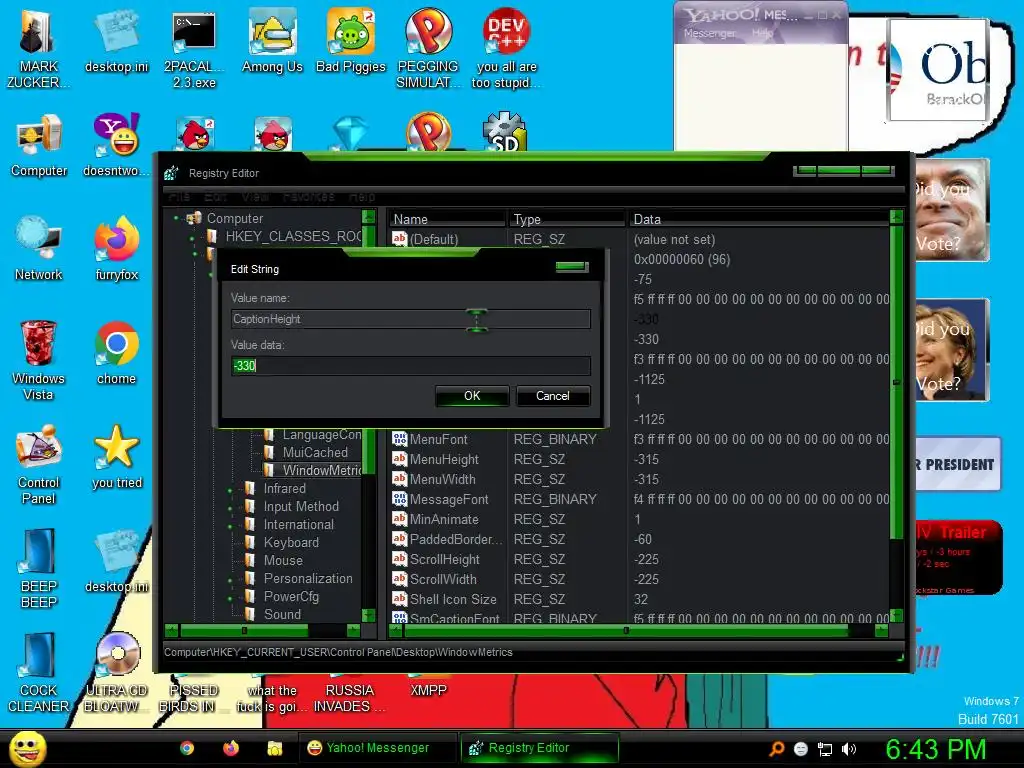Click the search magnifier tray icon

[776, 749]
